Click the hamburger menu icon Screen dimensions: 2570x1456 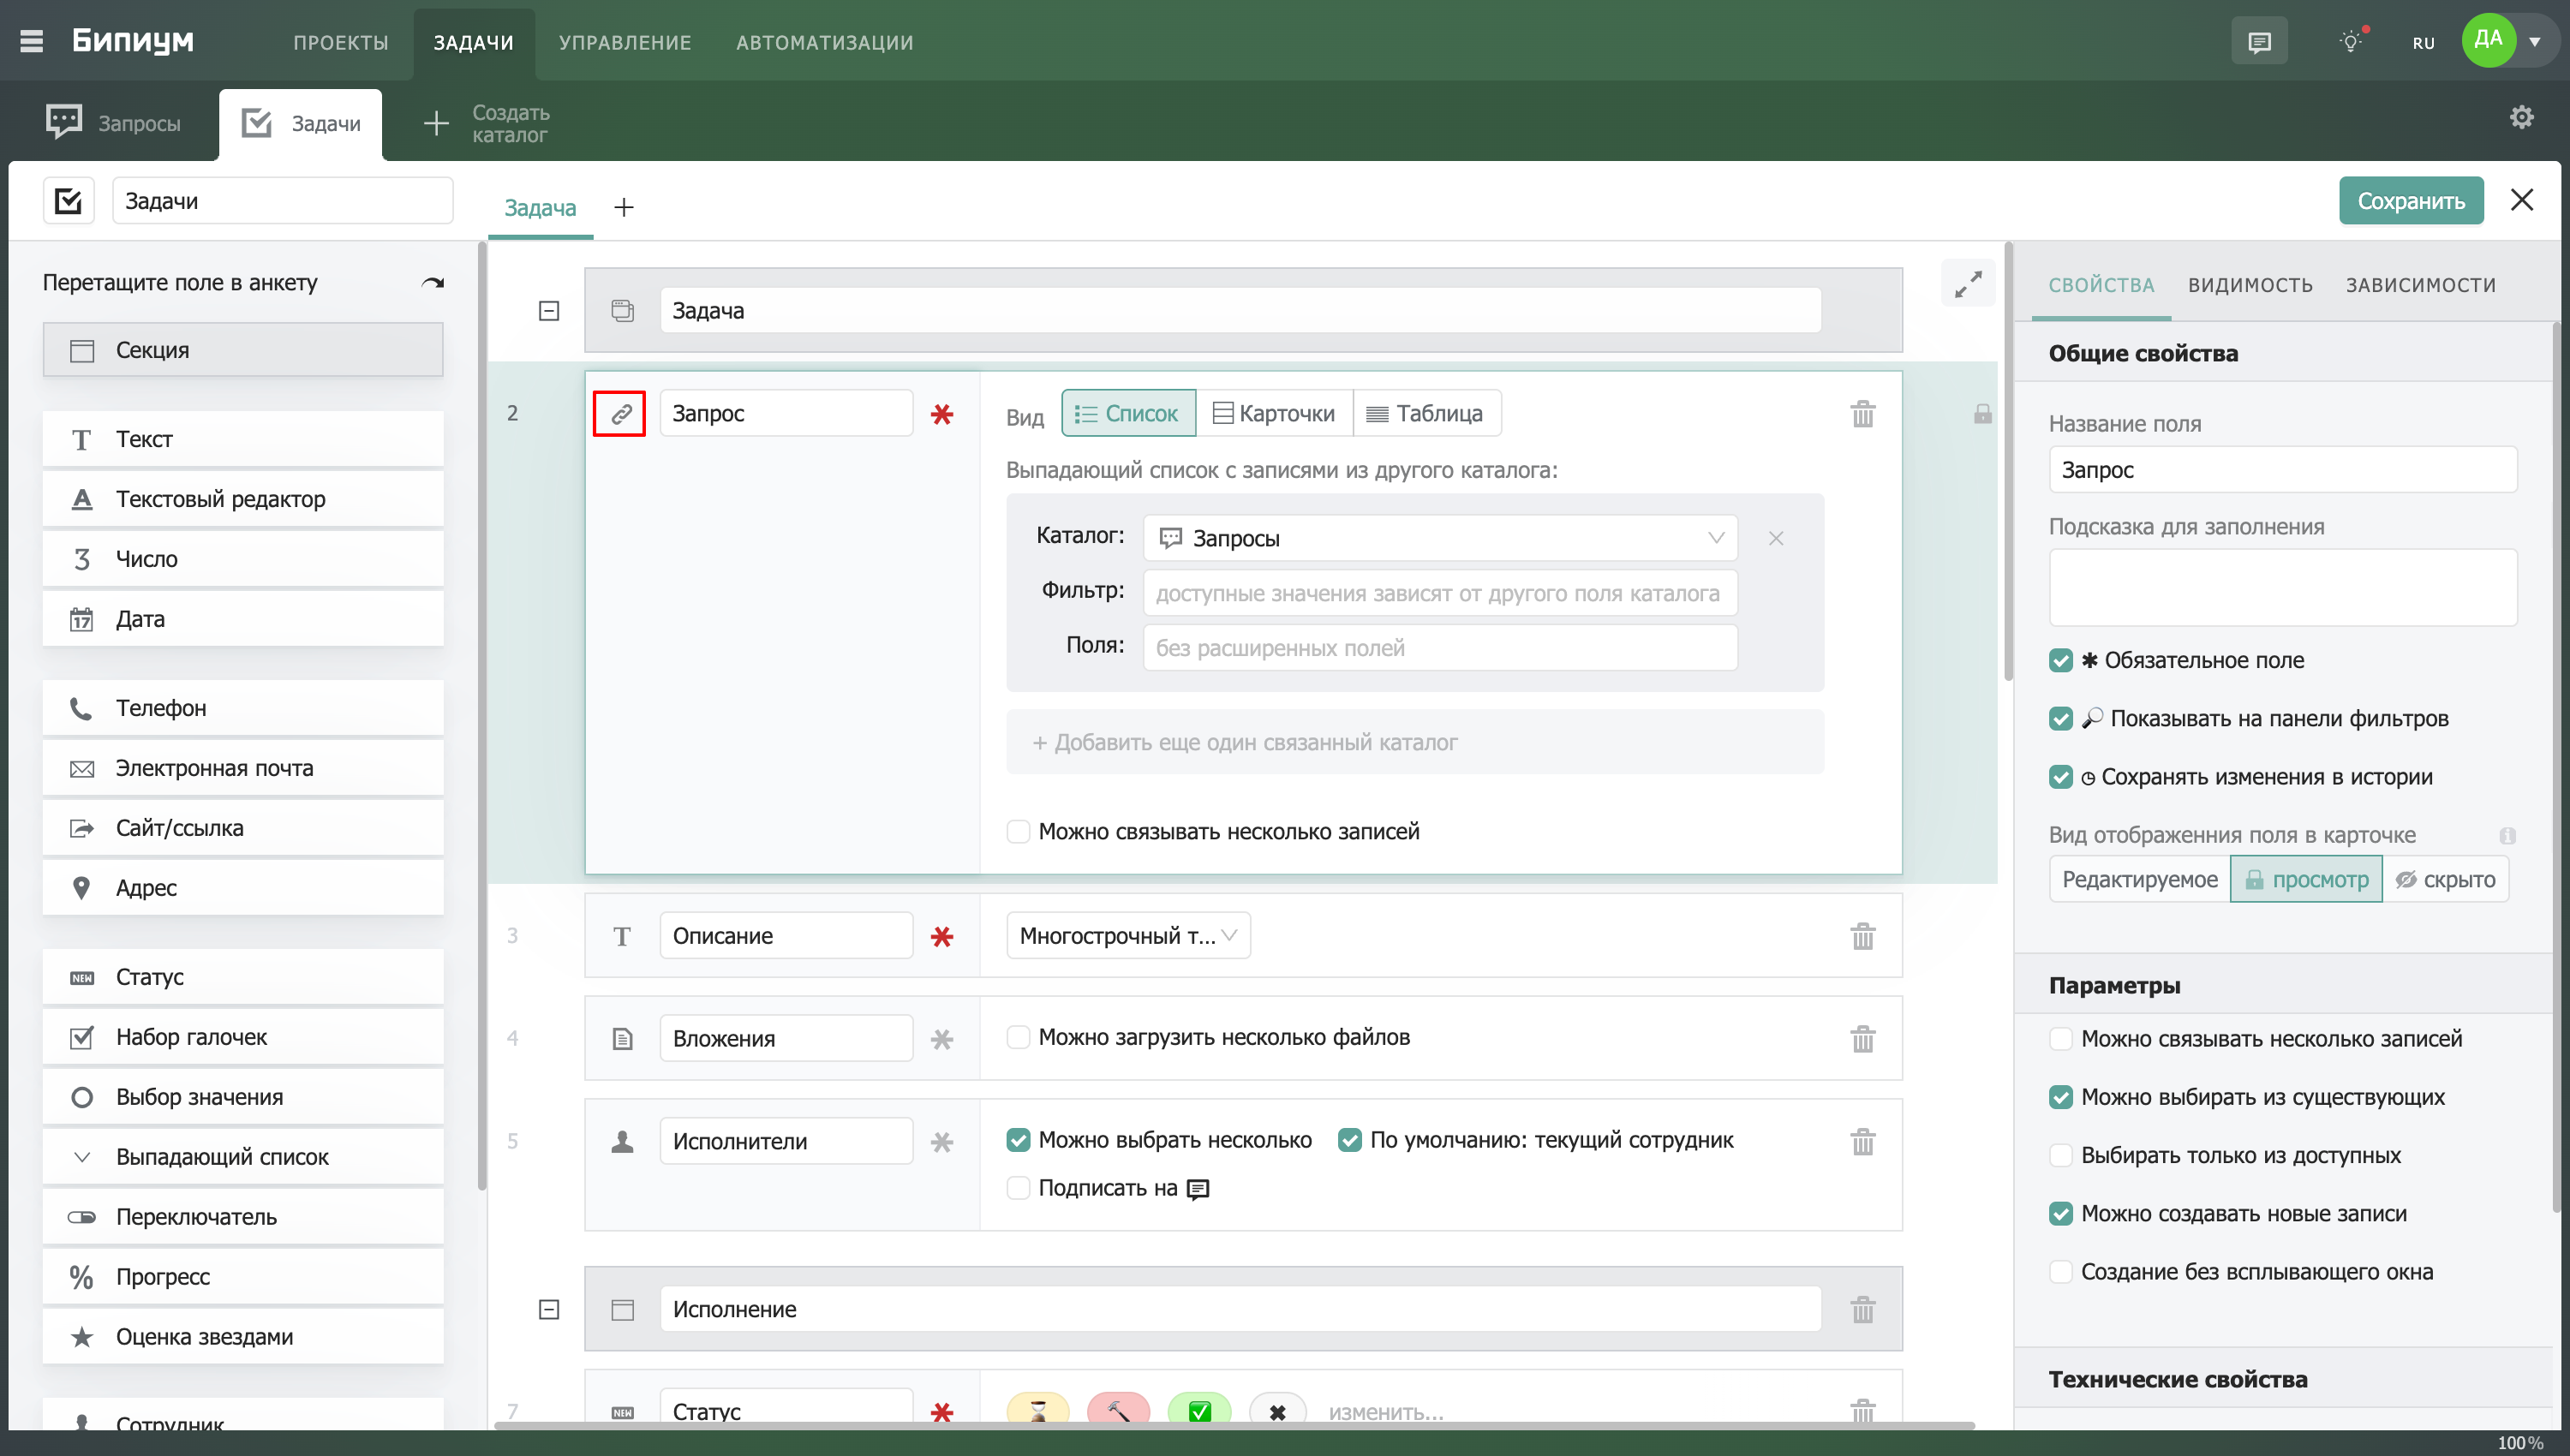point(31,42)
